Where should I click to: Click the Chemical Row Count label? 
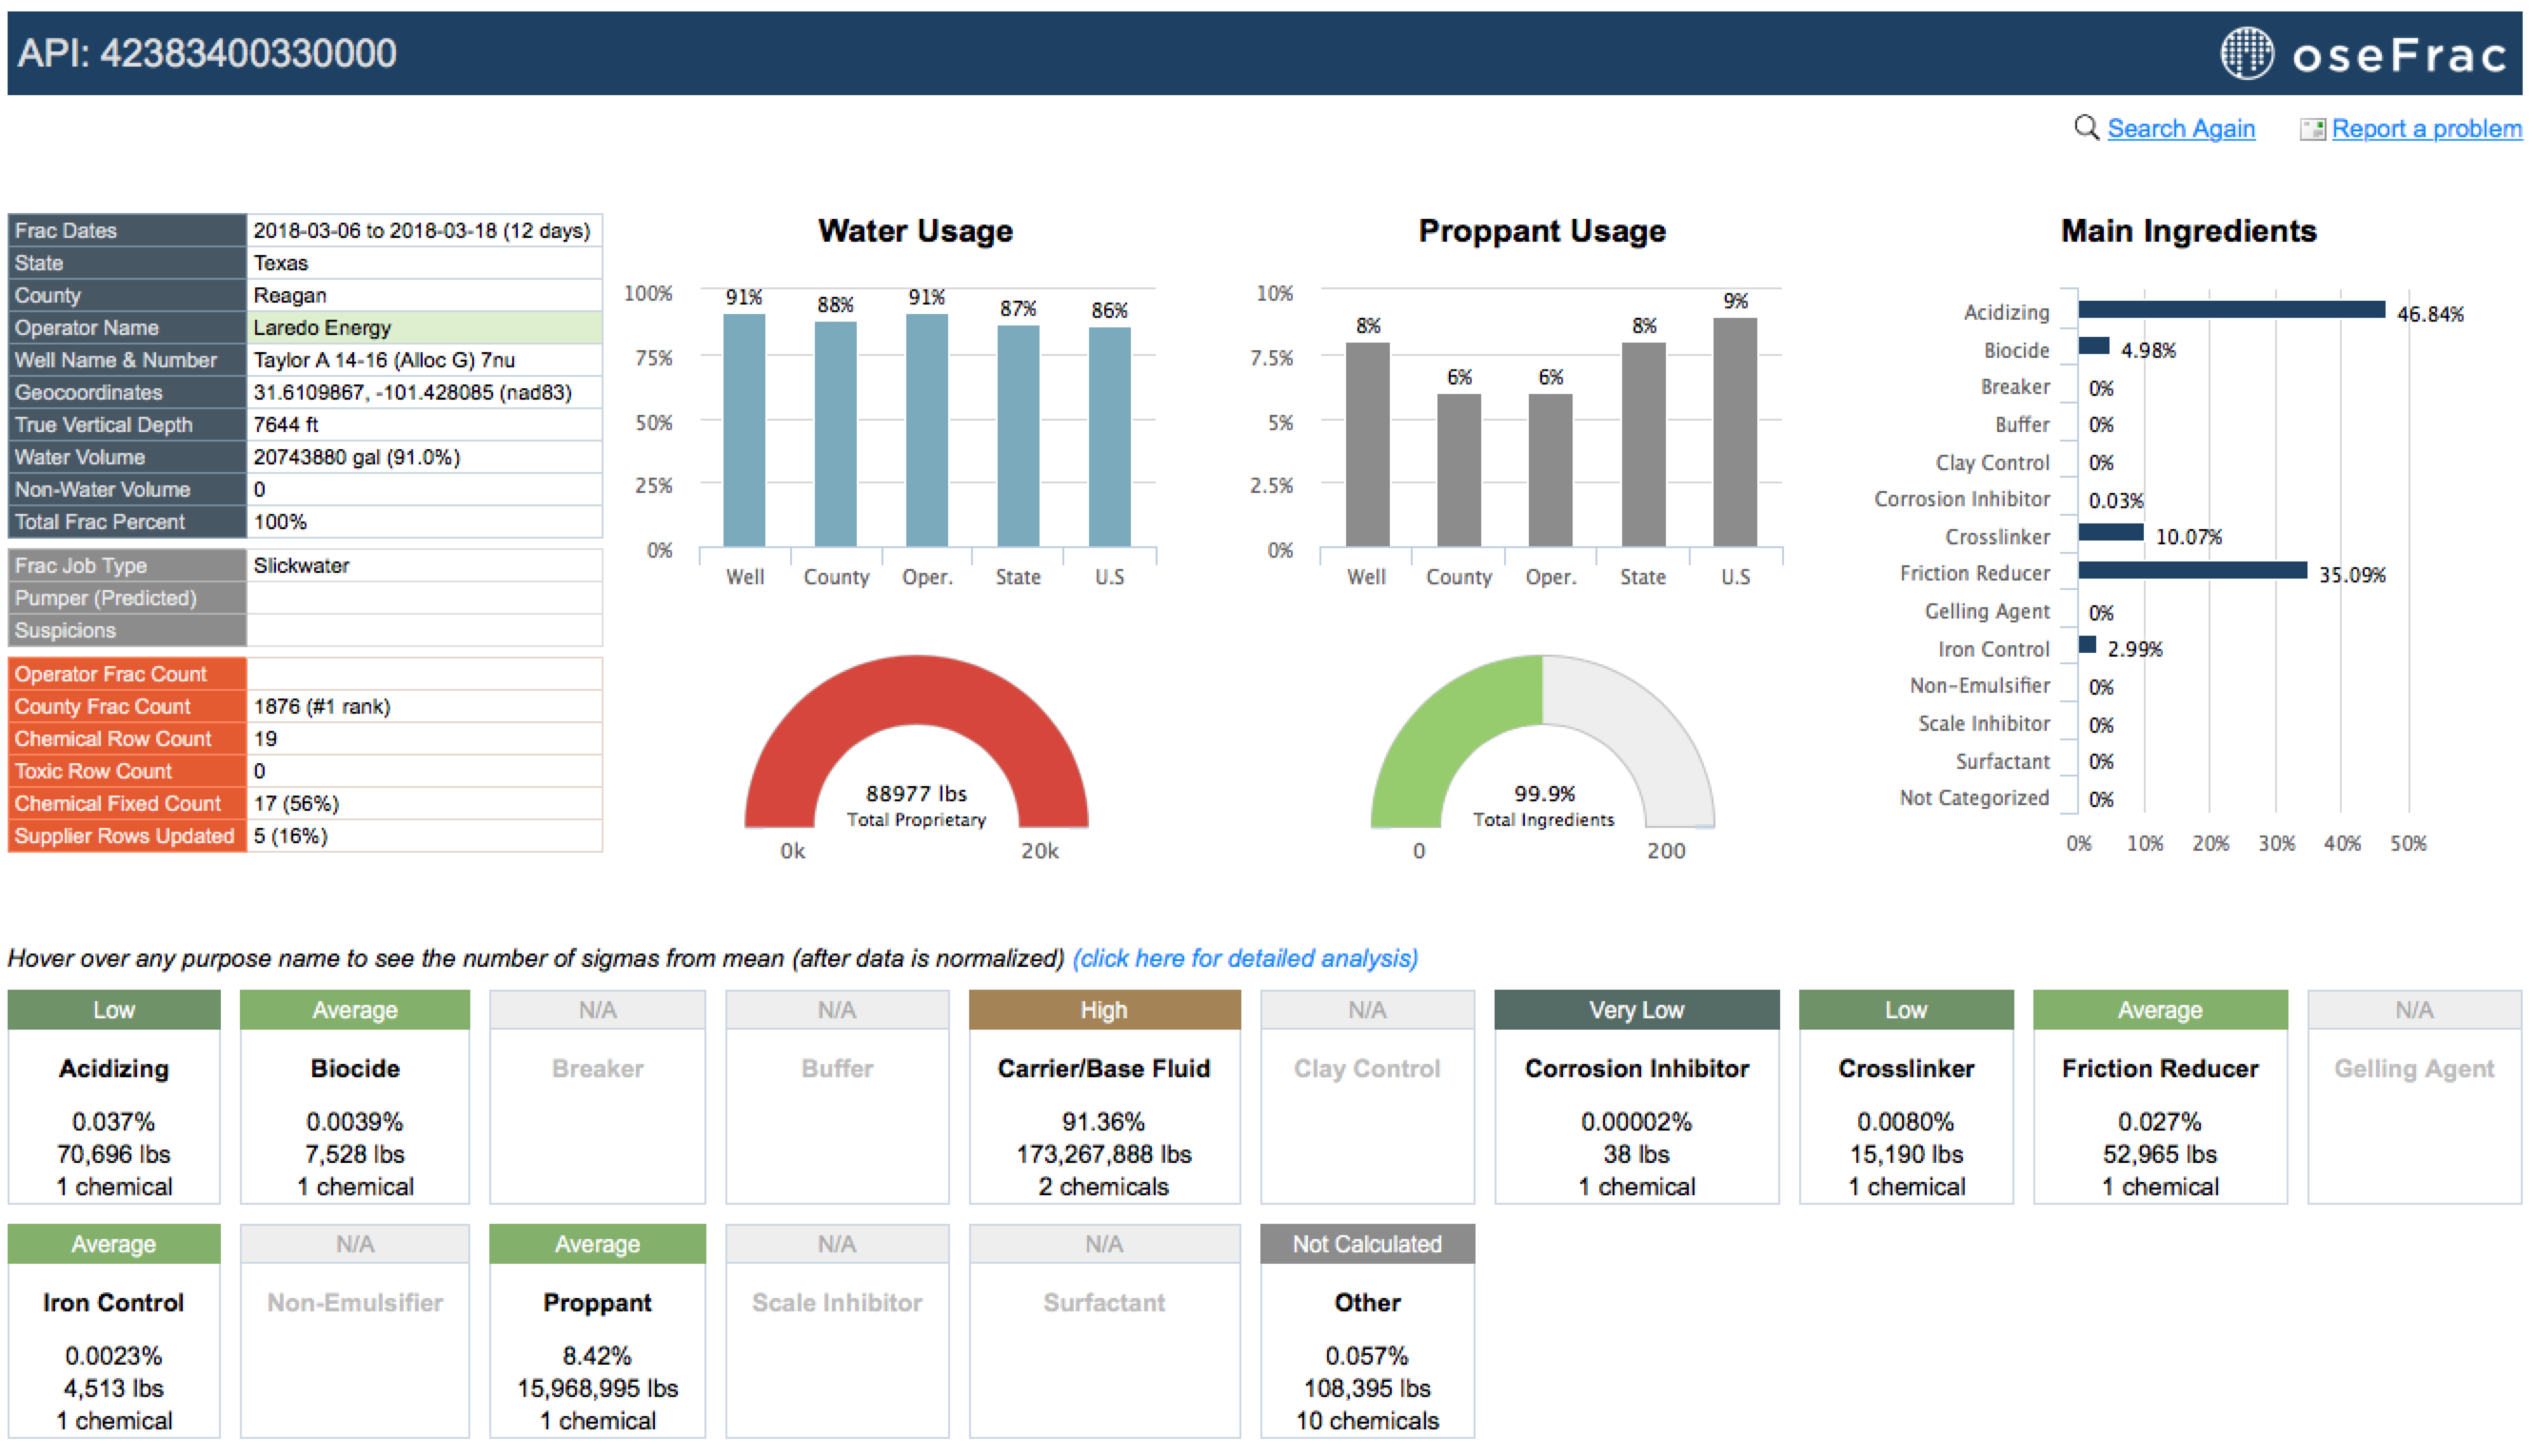tap(113, 738)
